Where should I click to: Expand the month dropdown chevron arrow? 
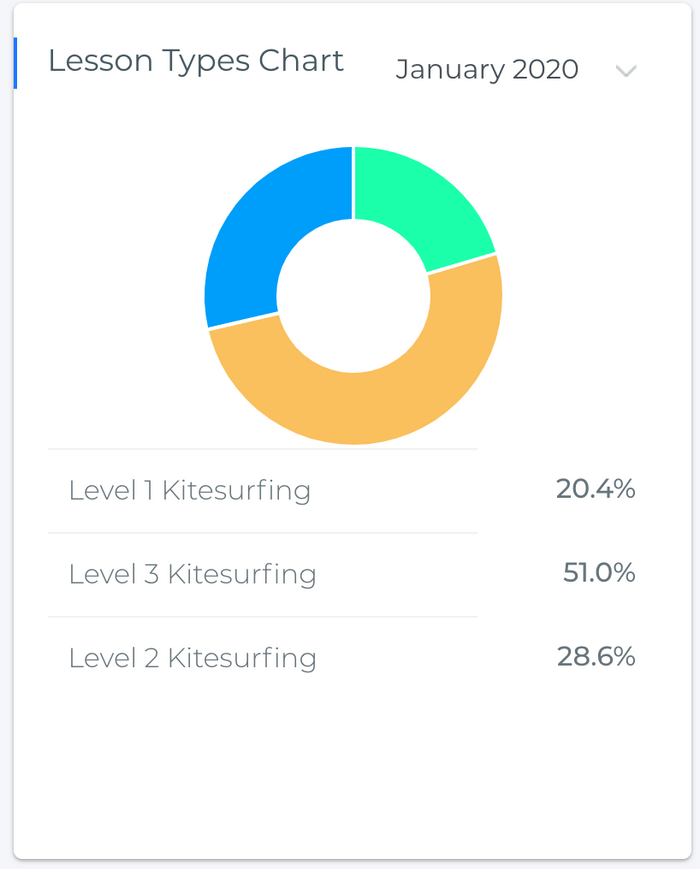(626, 70)
